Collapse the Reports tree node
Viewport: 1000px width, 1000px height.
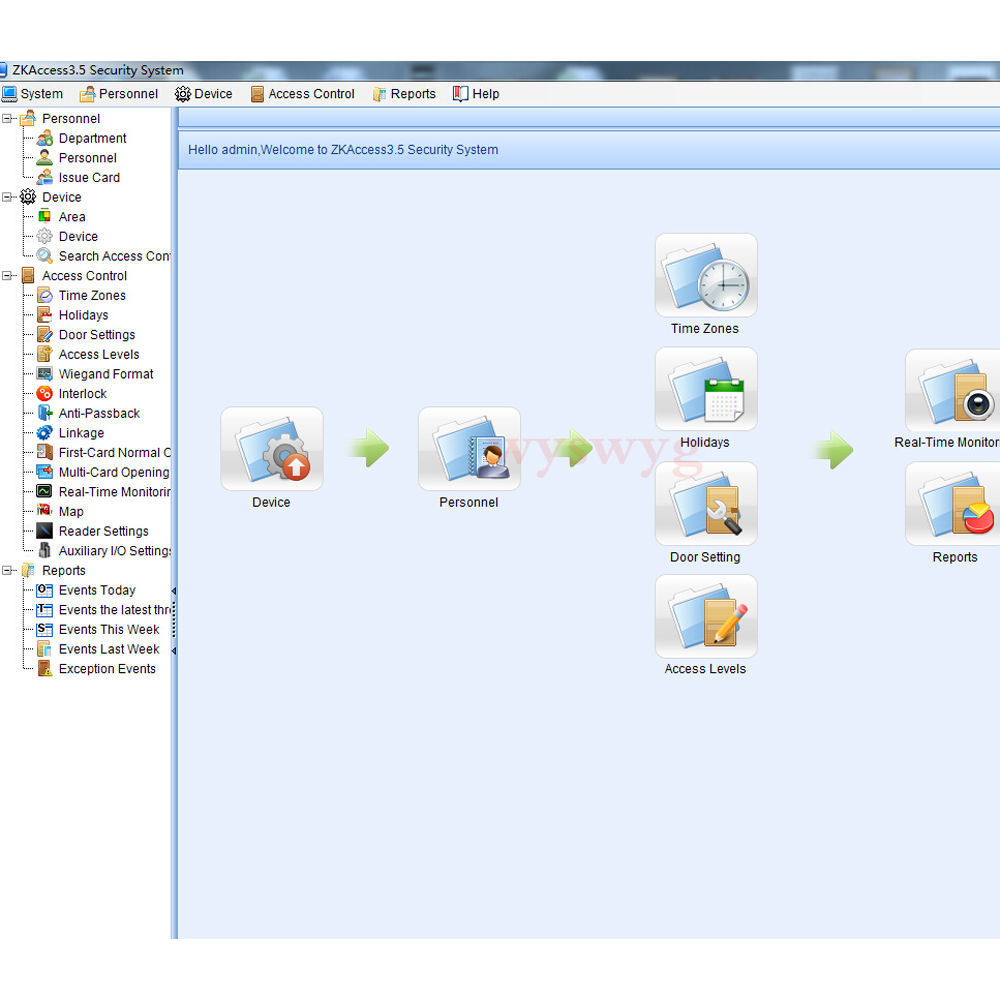[8, 571]
